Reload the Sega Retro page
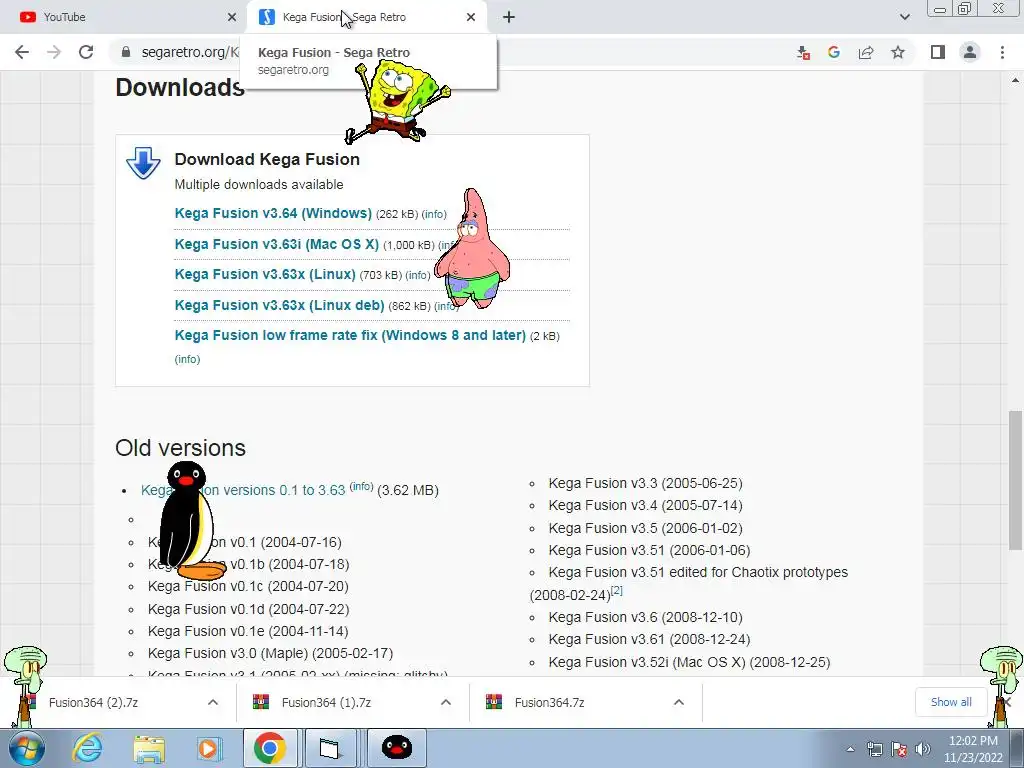 tap(86, 52)
